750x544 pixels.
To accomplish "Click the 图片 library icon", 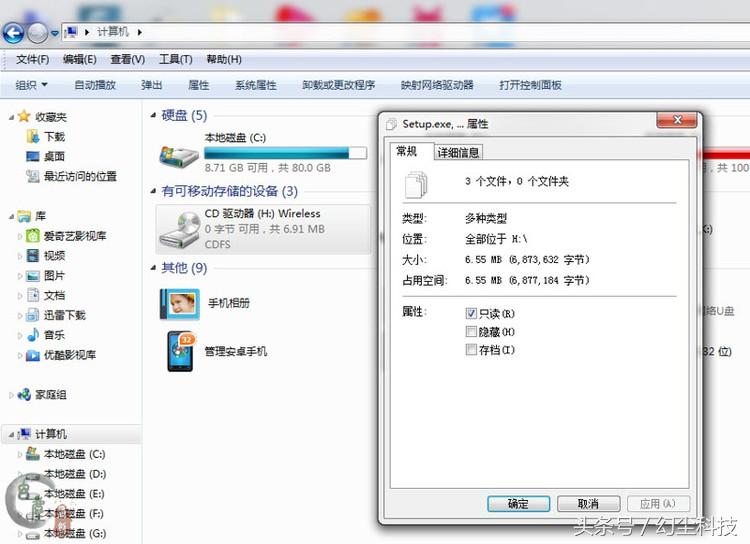I will (x=33, y=276).
